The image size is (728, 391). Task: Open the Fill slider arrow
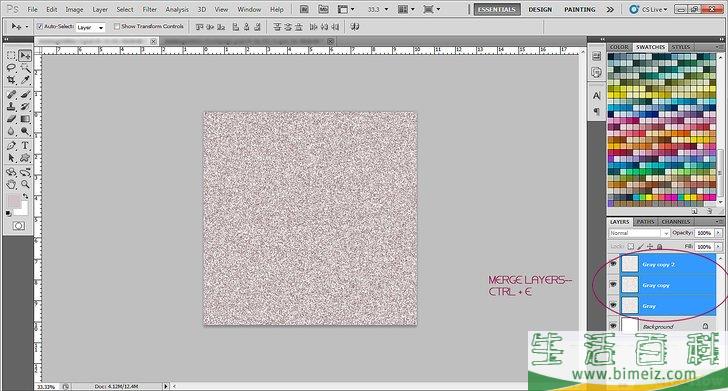(718, 247)
